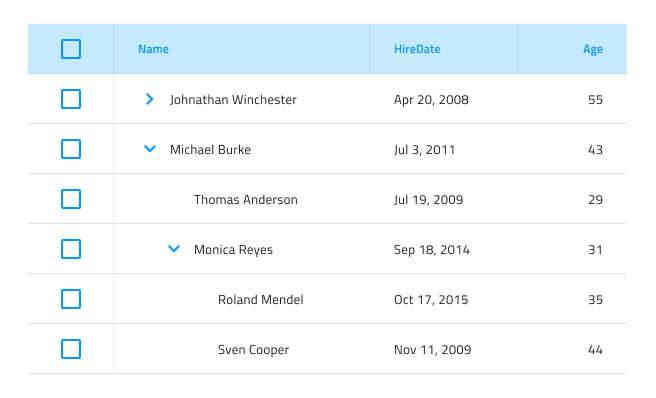Select the Thomas Anderson row checkbox
This screenshot has height=398, width=656.
[71, 199]
